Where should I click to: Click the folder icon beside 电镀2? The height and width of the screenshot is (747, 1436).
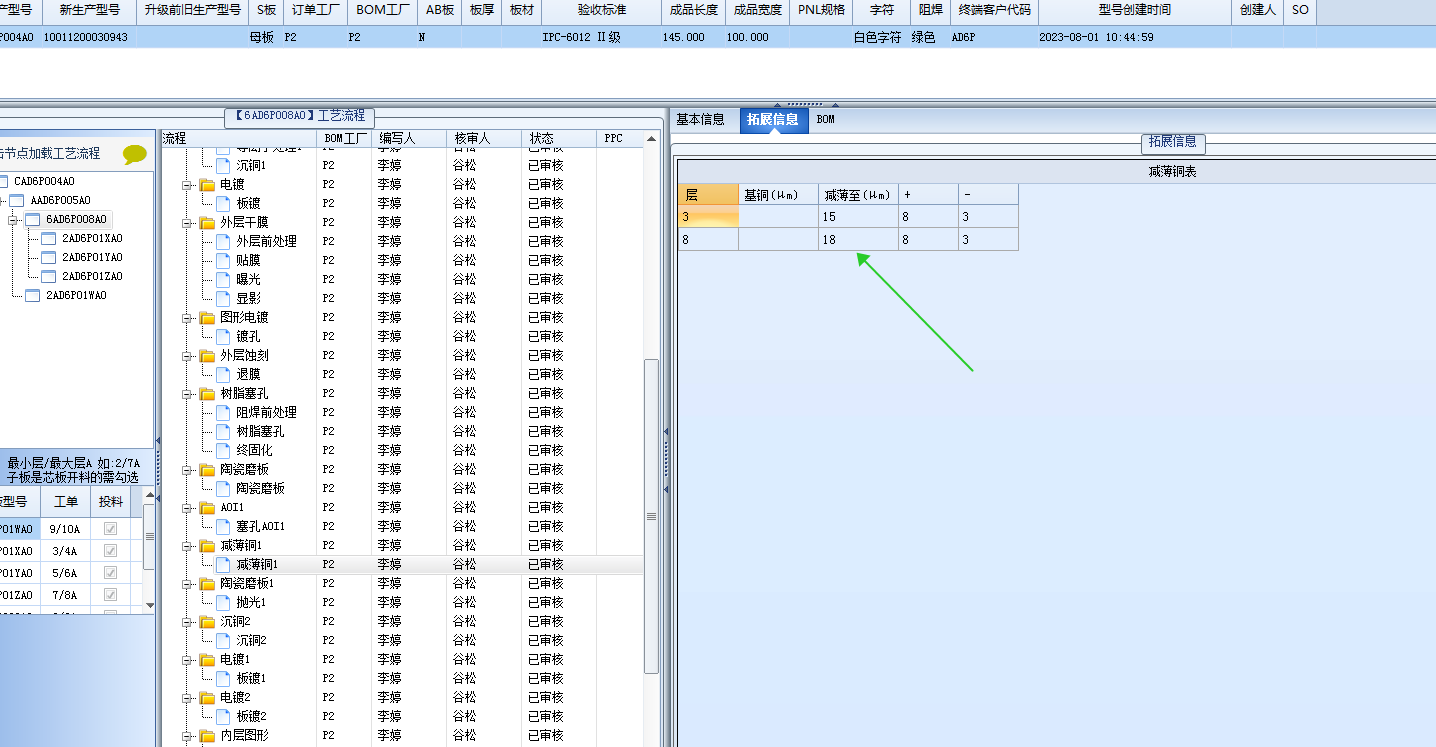click(207, 697)
